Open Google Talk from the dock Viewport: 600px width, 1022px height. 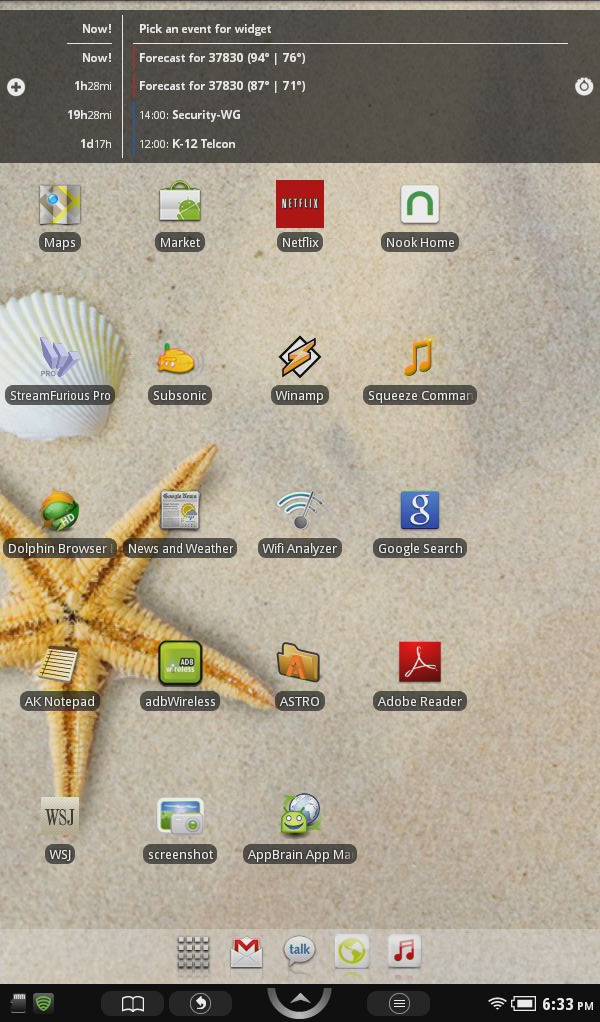tap(299, 951)
